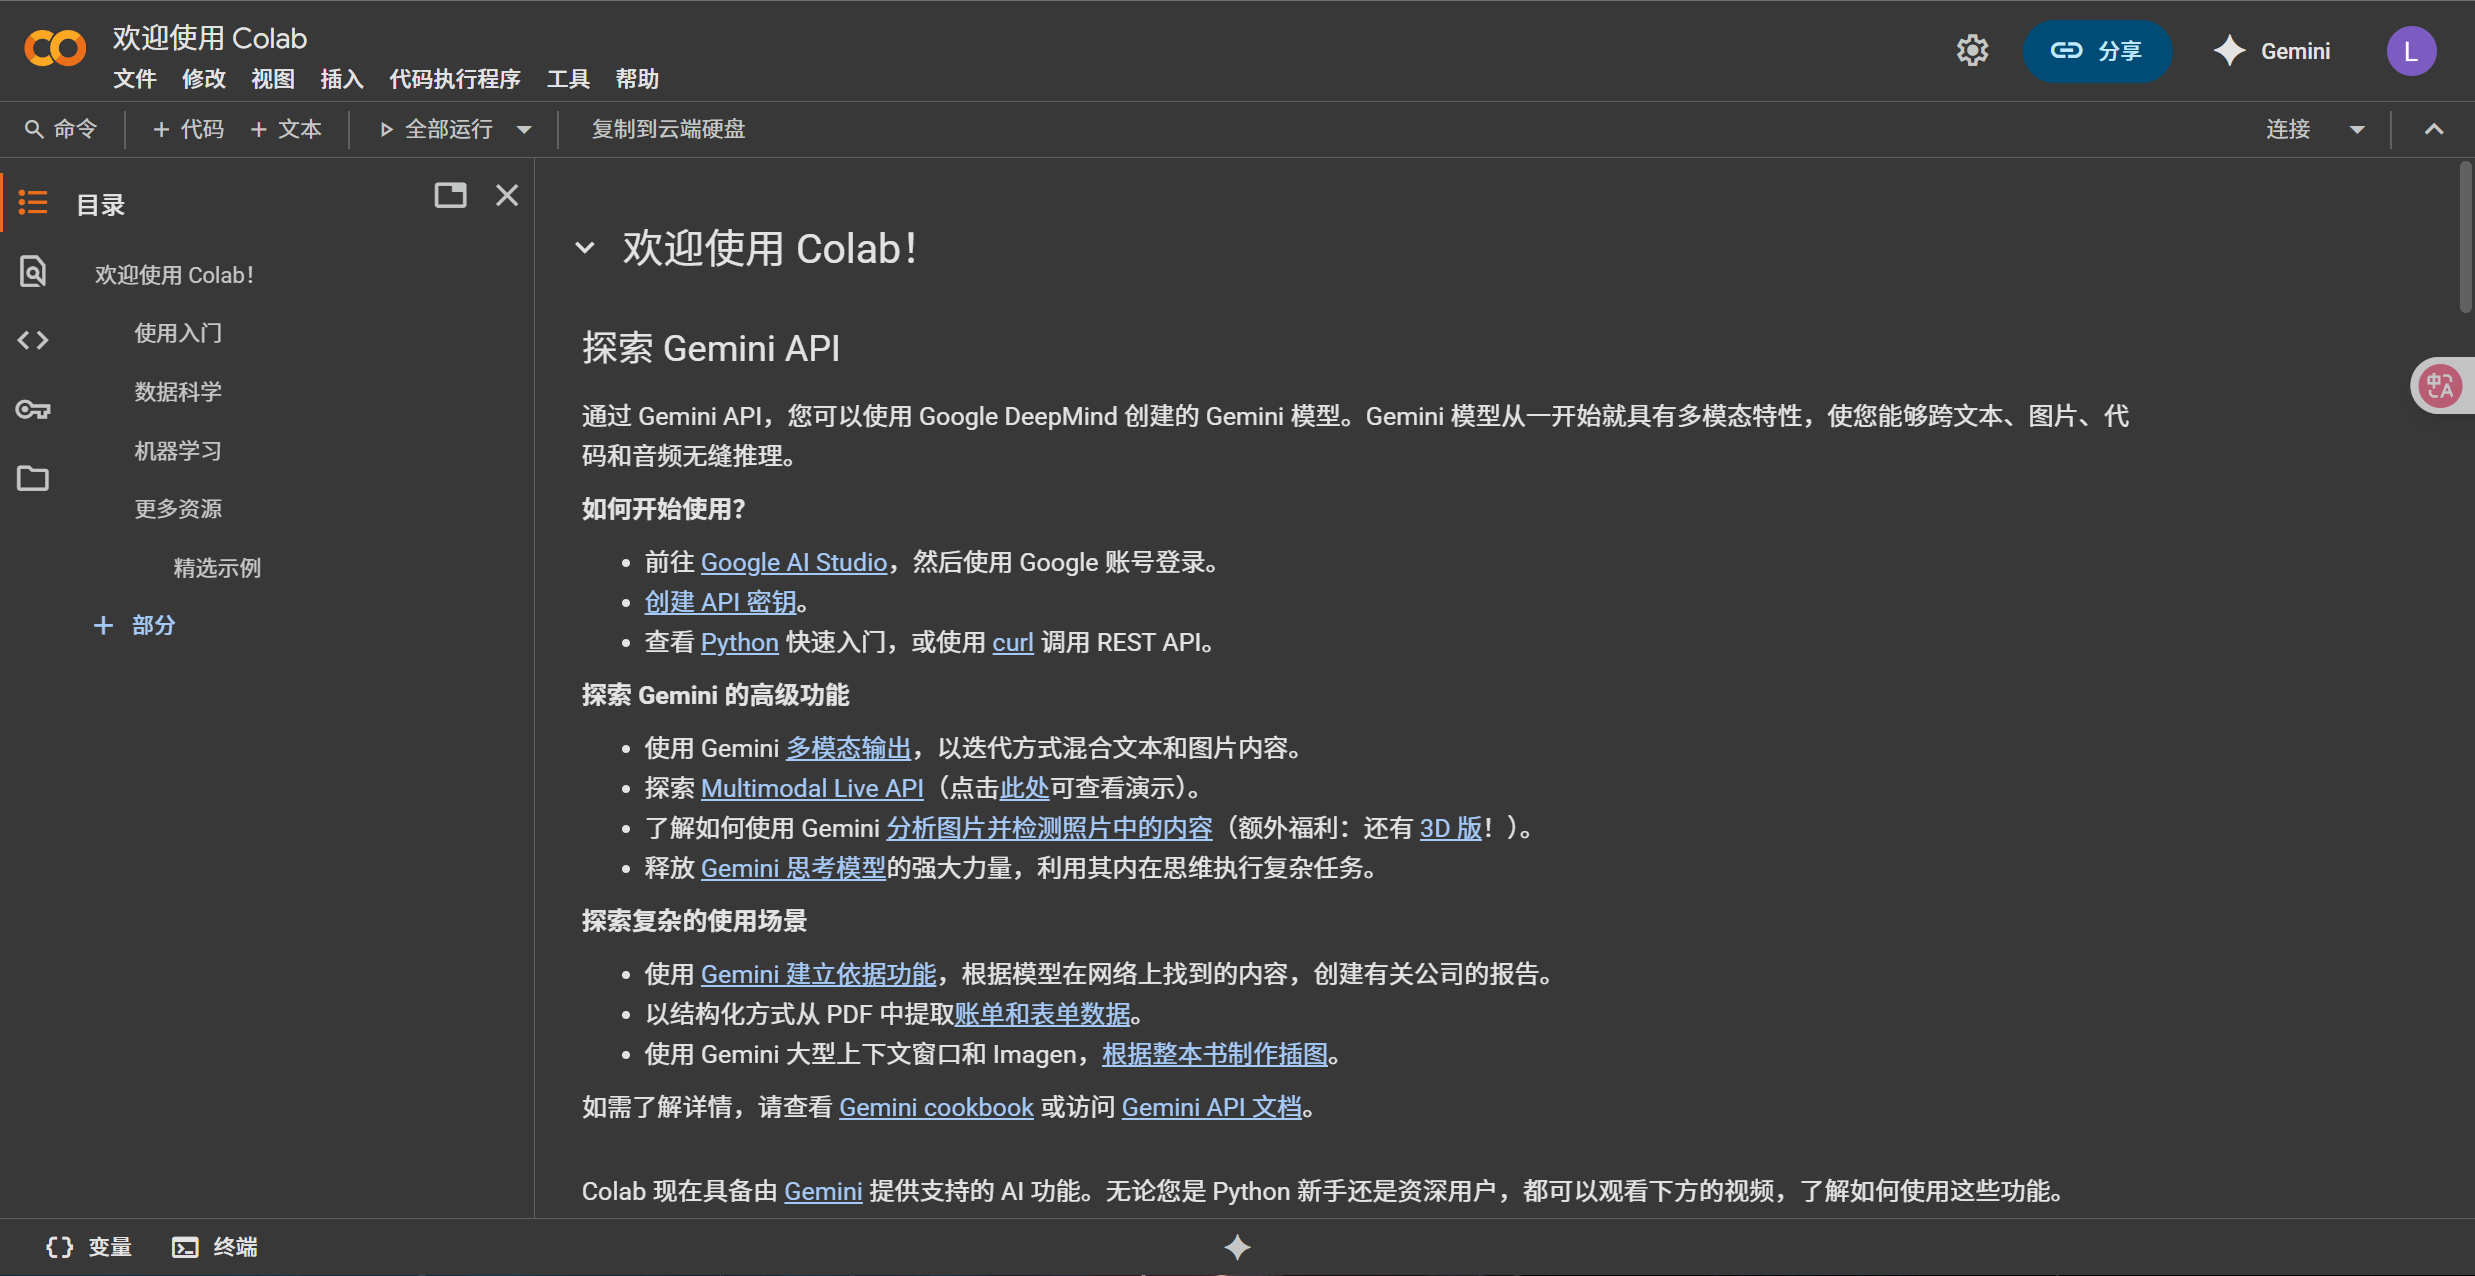Image resolution: width=2475 pixels, height=1276 pixels.
Task: Open the secrets key sidebar icon
Action: coord(33,409)
